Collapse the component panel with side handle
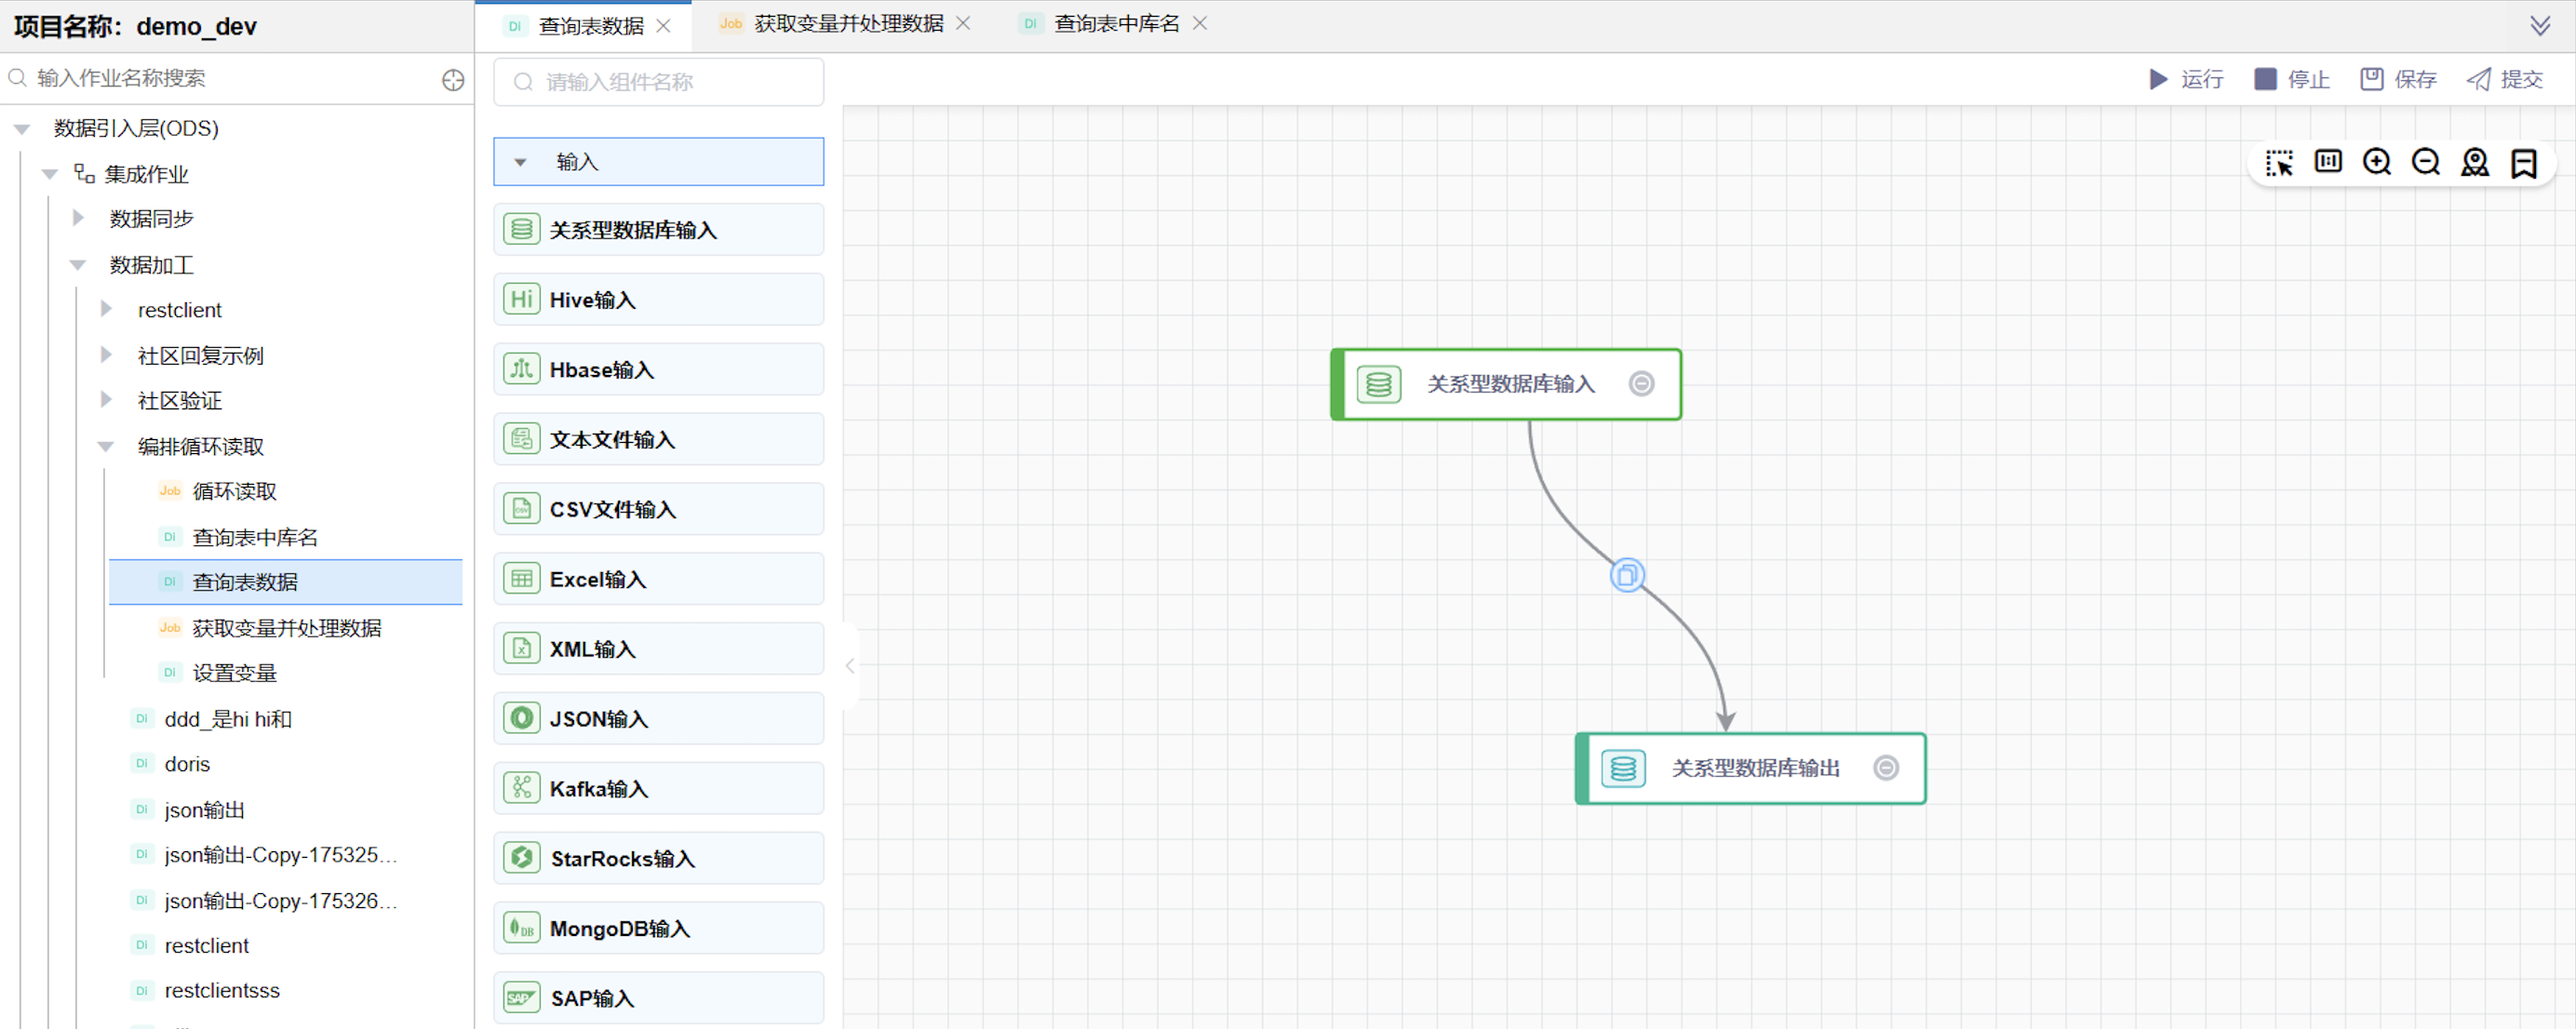The height and width of the screenshot is (1029, 2576). pyautogui.click(x=850, y=666)
